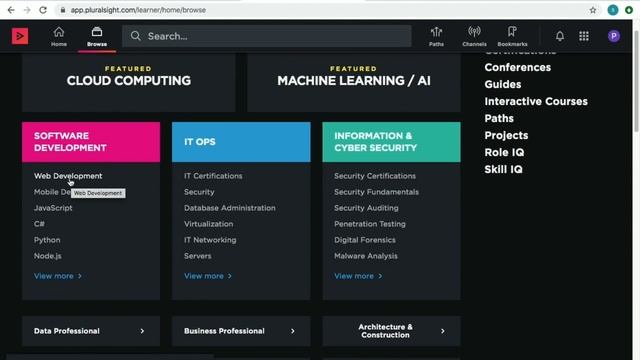Click the green extension icon
The width and height of the screenshot is (640, 360).
(x=629, y=10)
